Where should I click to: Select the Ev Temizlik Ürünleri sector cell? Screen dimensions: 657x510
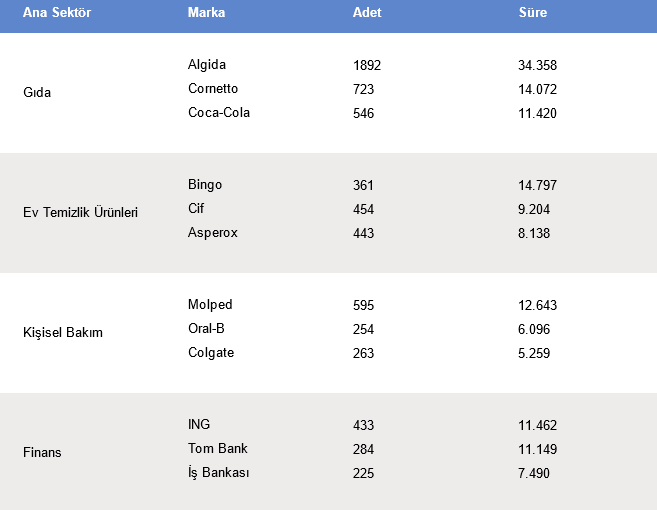80,212
